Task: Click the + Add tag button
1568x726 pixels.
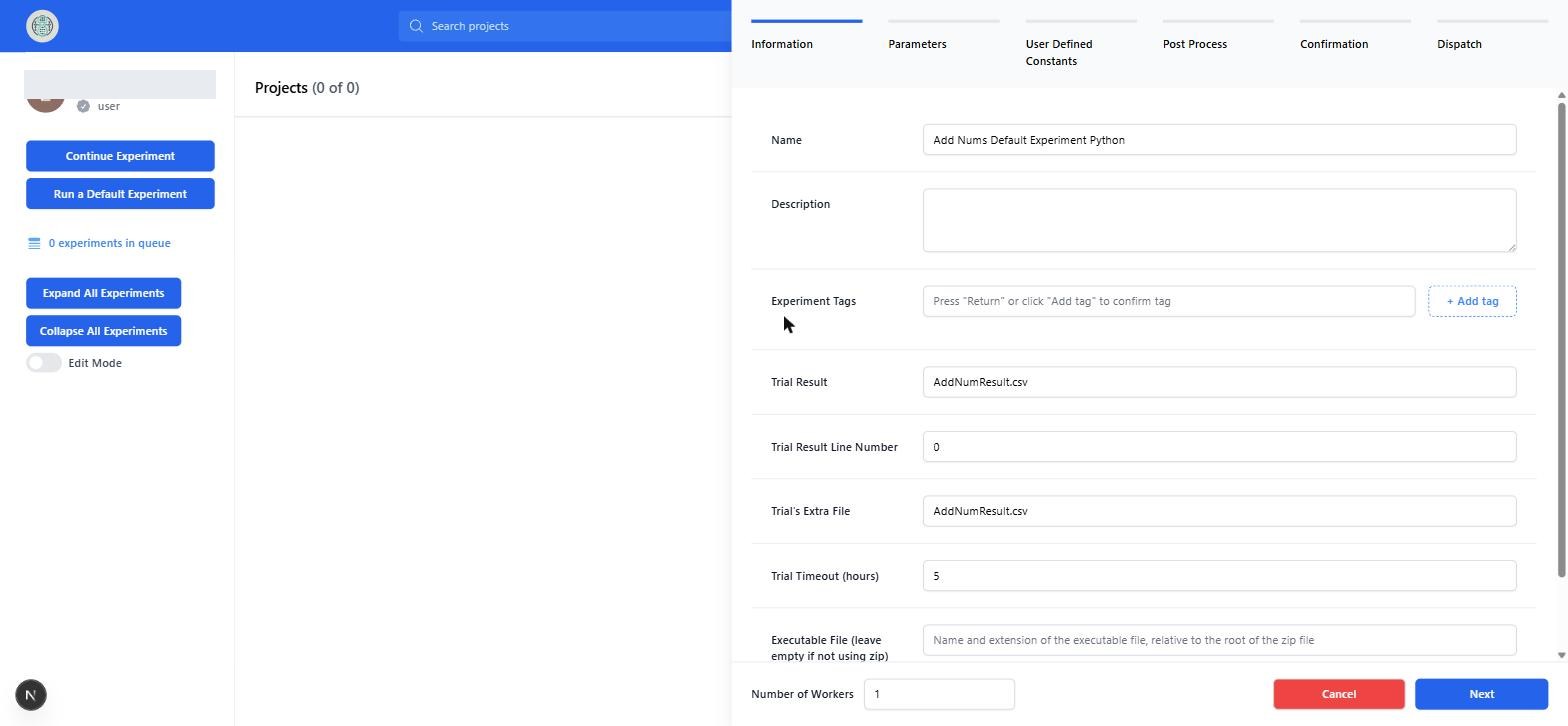Action: coord(1472,301)
